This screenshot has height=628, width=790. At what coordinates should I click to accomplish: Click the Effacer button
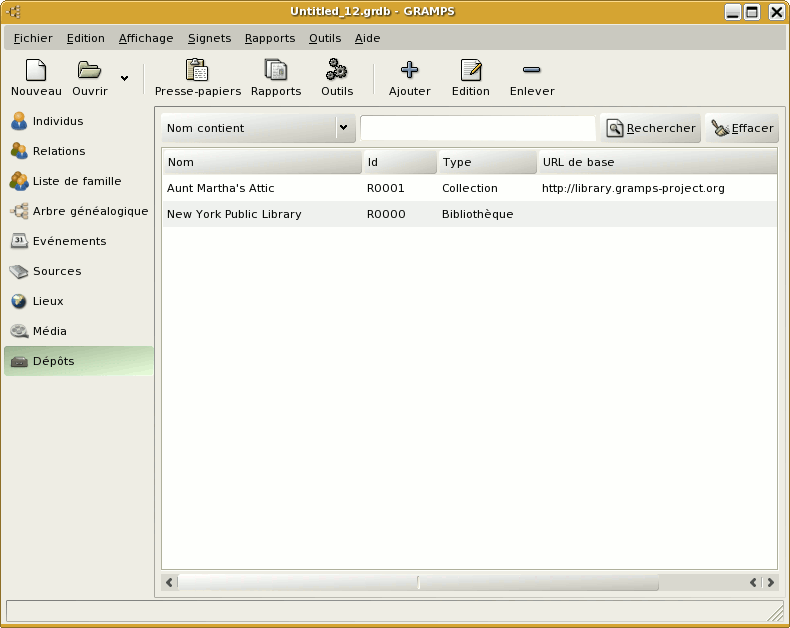742,128
